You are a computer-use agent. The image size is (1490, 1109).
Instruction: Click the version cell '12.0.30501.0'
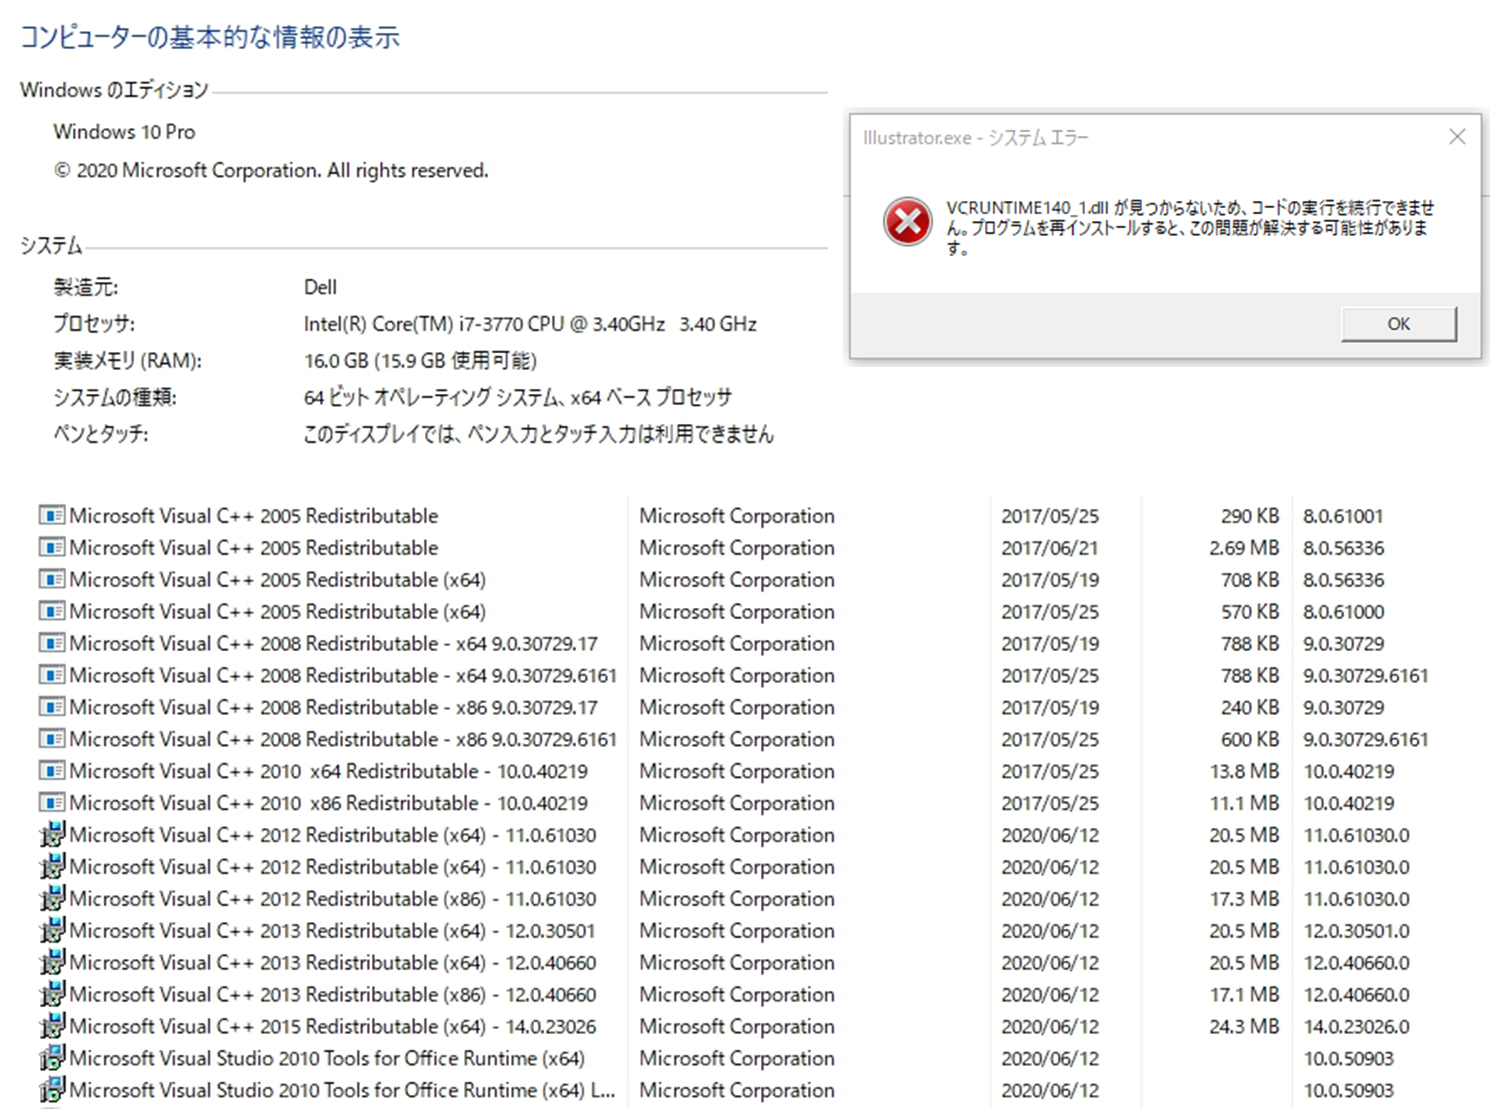click(1356, 931)
